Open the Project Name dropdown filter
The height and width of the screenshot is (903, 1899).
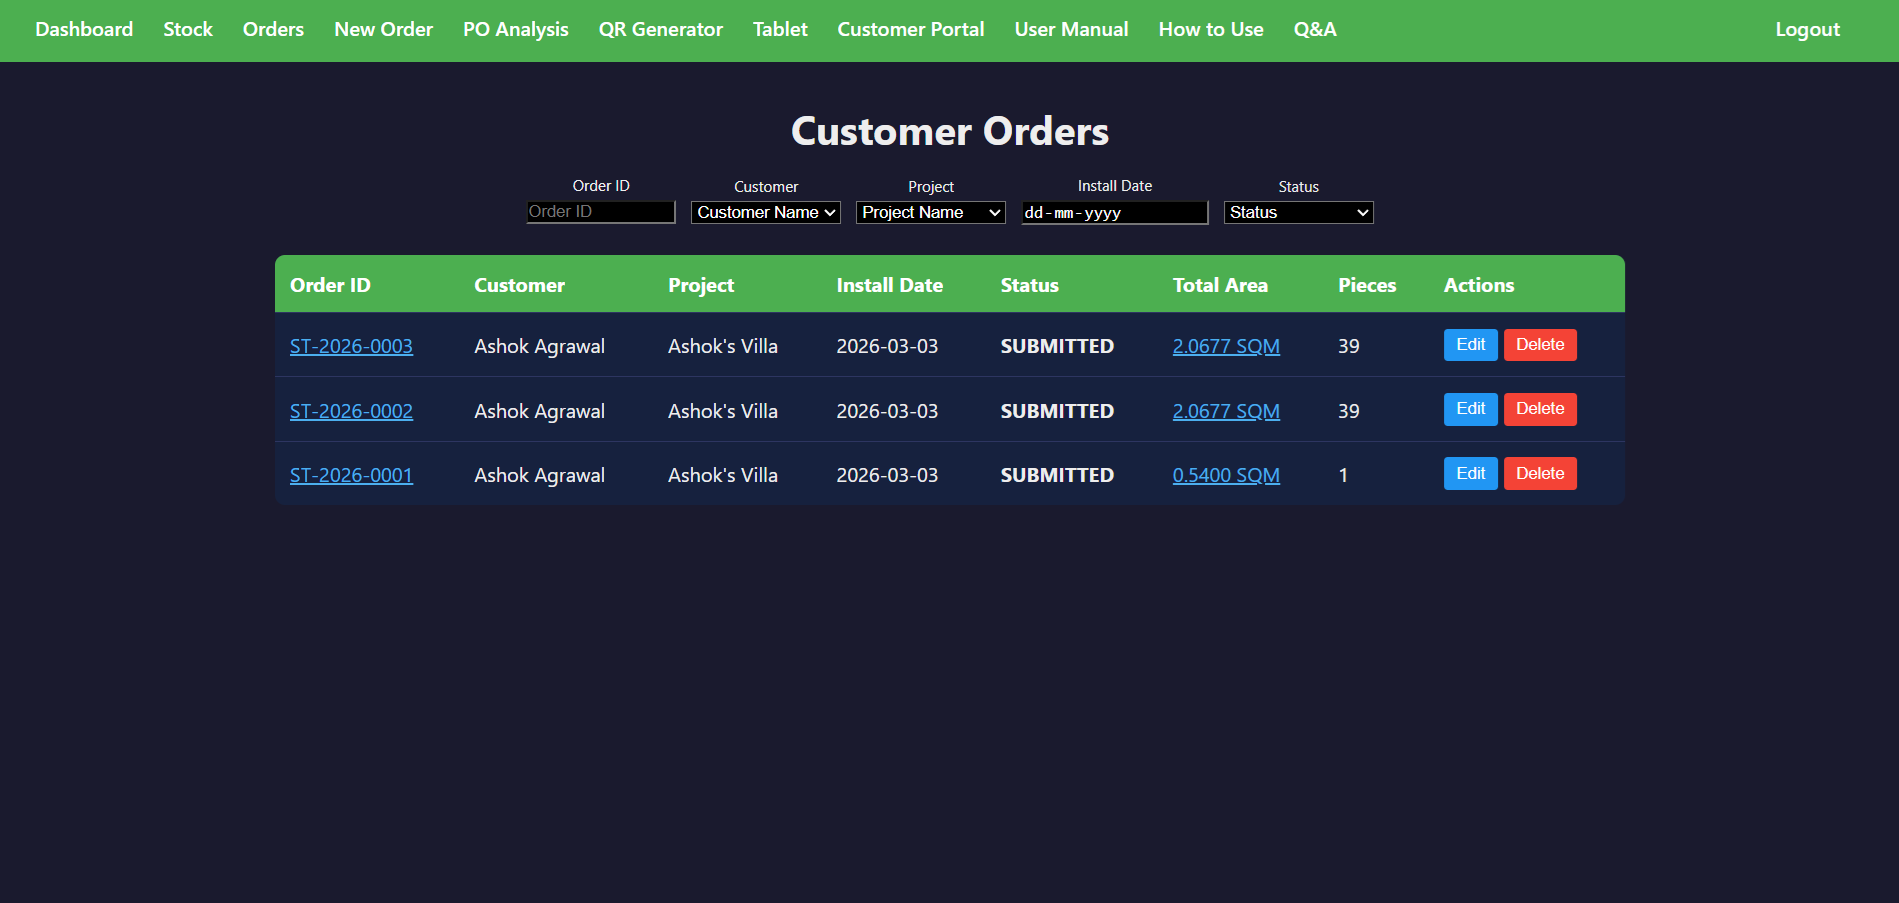click(929, 212)
